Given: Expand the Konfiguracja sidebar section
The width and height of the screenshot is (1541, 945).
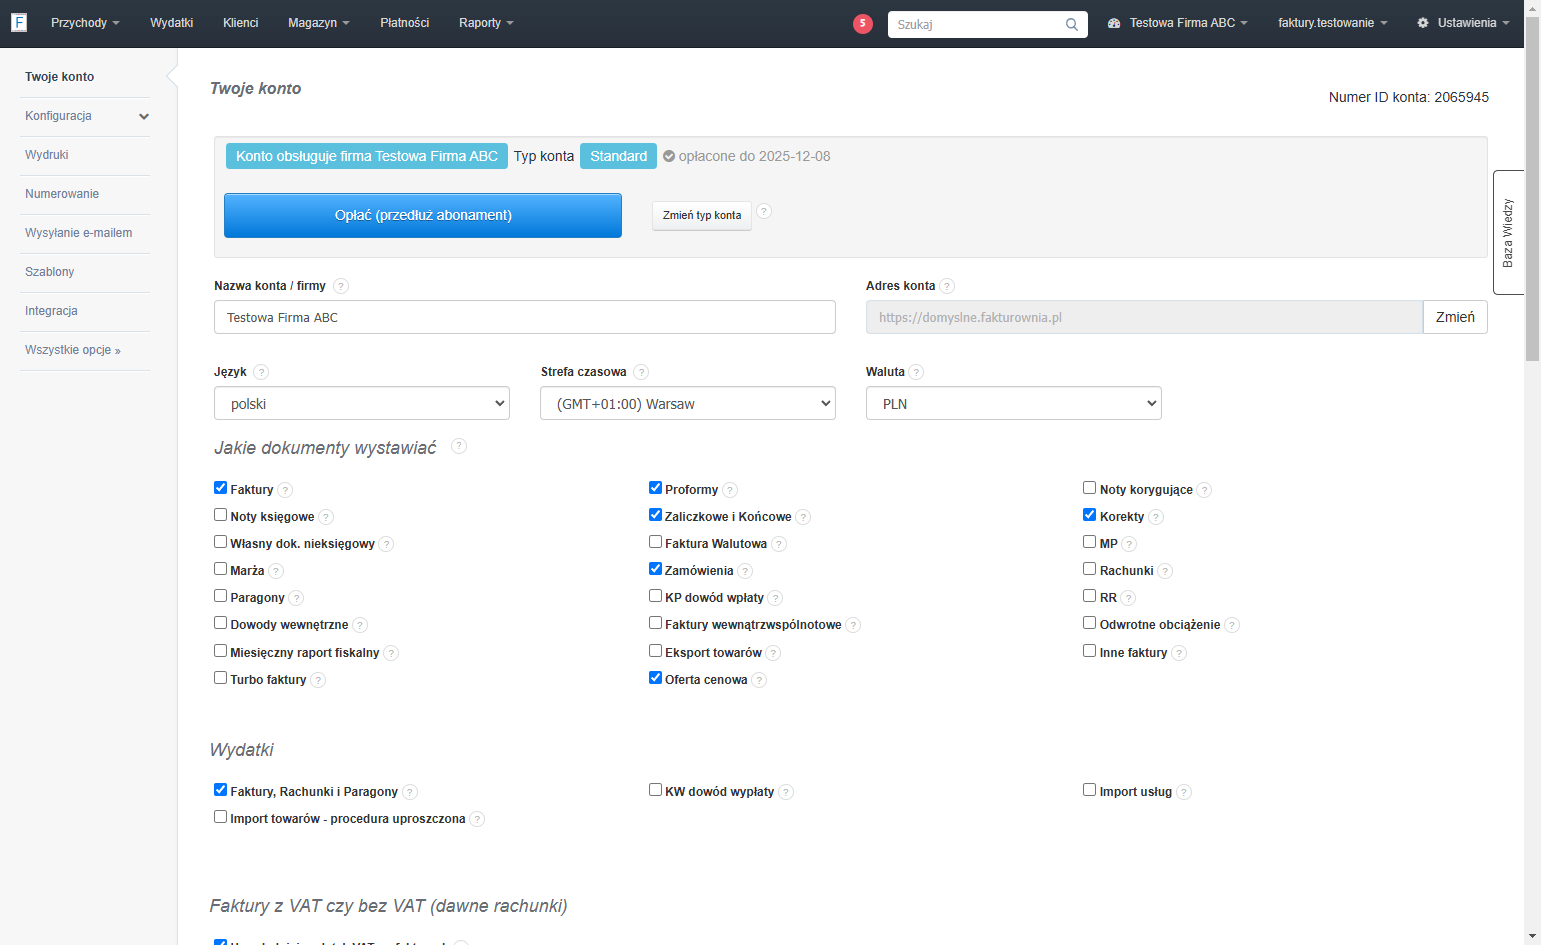Looking at the screenshot, I should (85, 116).
